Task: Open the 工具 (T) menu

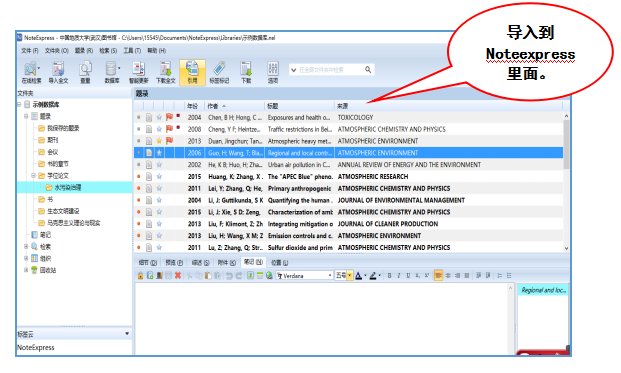Action: 132,51
